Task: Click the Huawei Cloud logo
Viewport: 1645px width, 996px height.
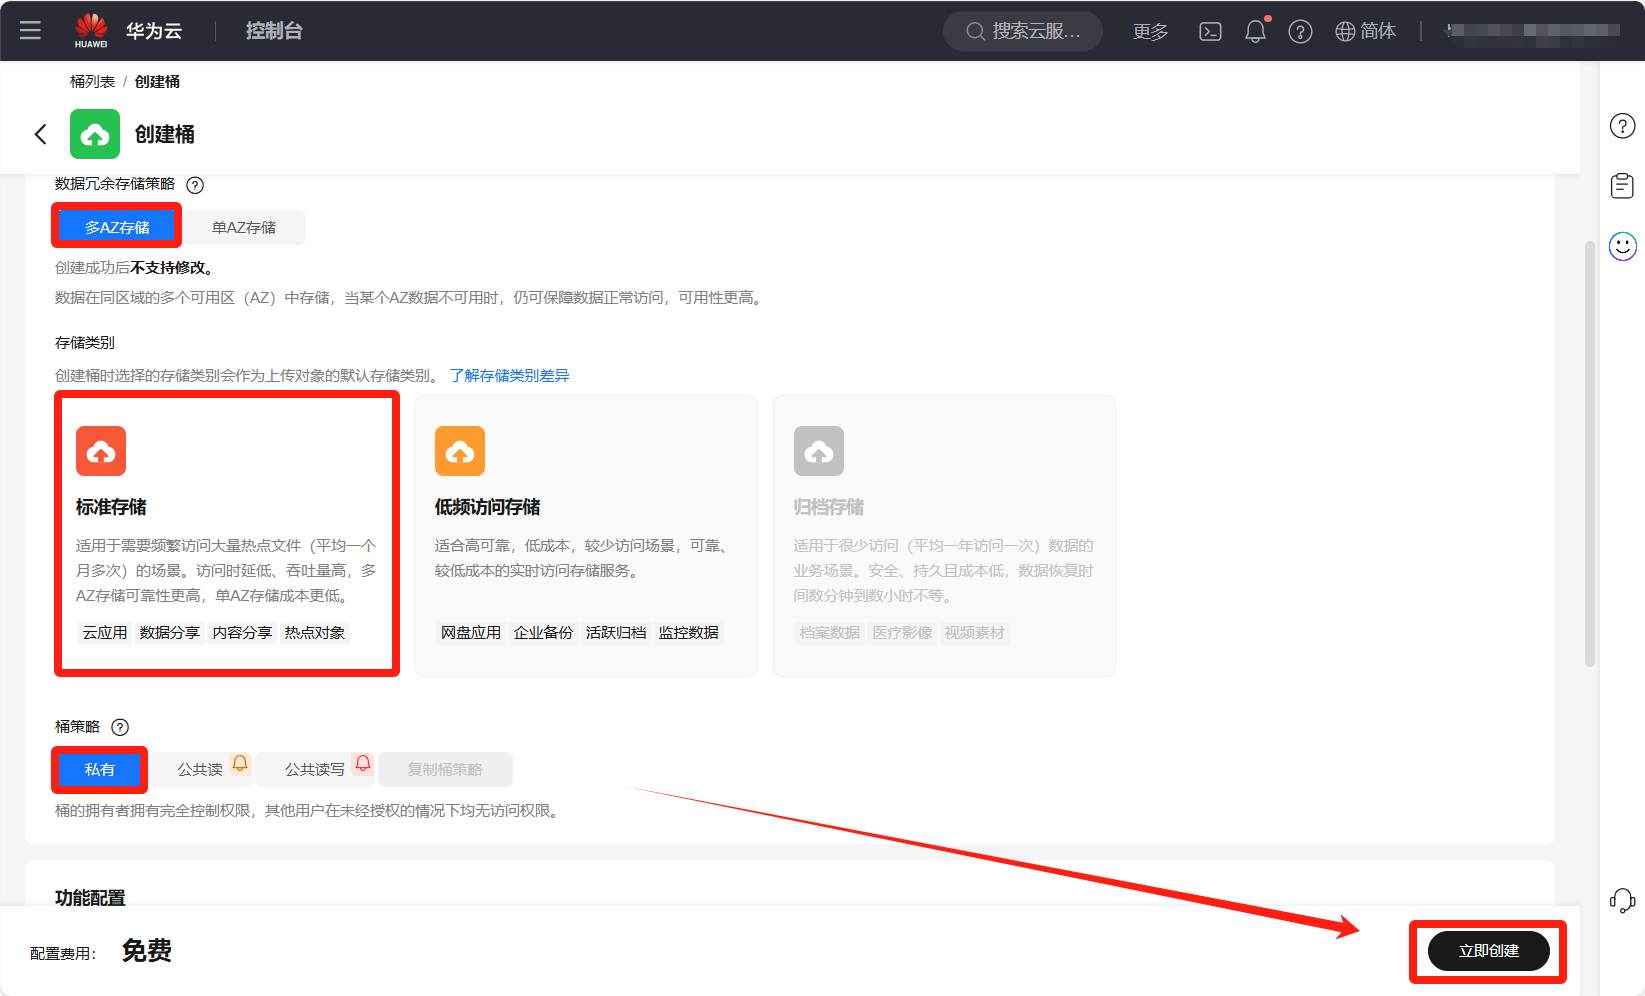Action: click(x=91, y=30)
